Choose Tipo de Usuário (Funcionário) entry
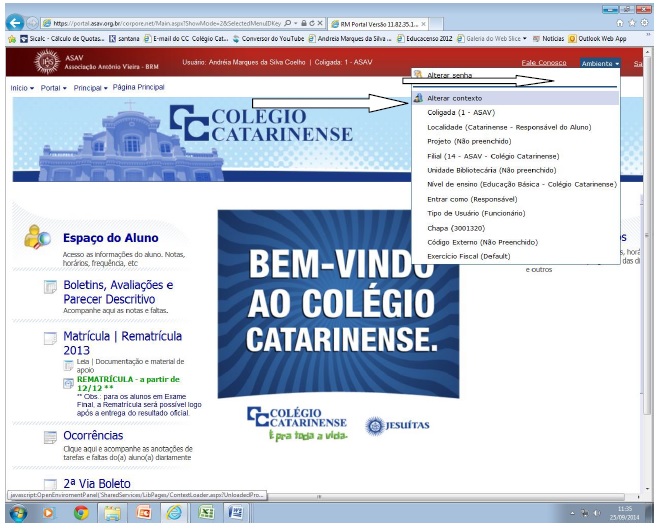Viewport: 659px width, 530px height. [476, 213]
